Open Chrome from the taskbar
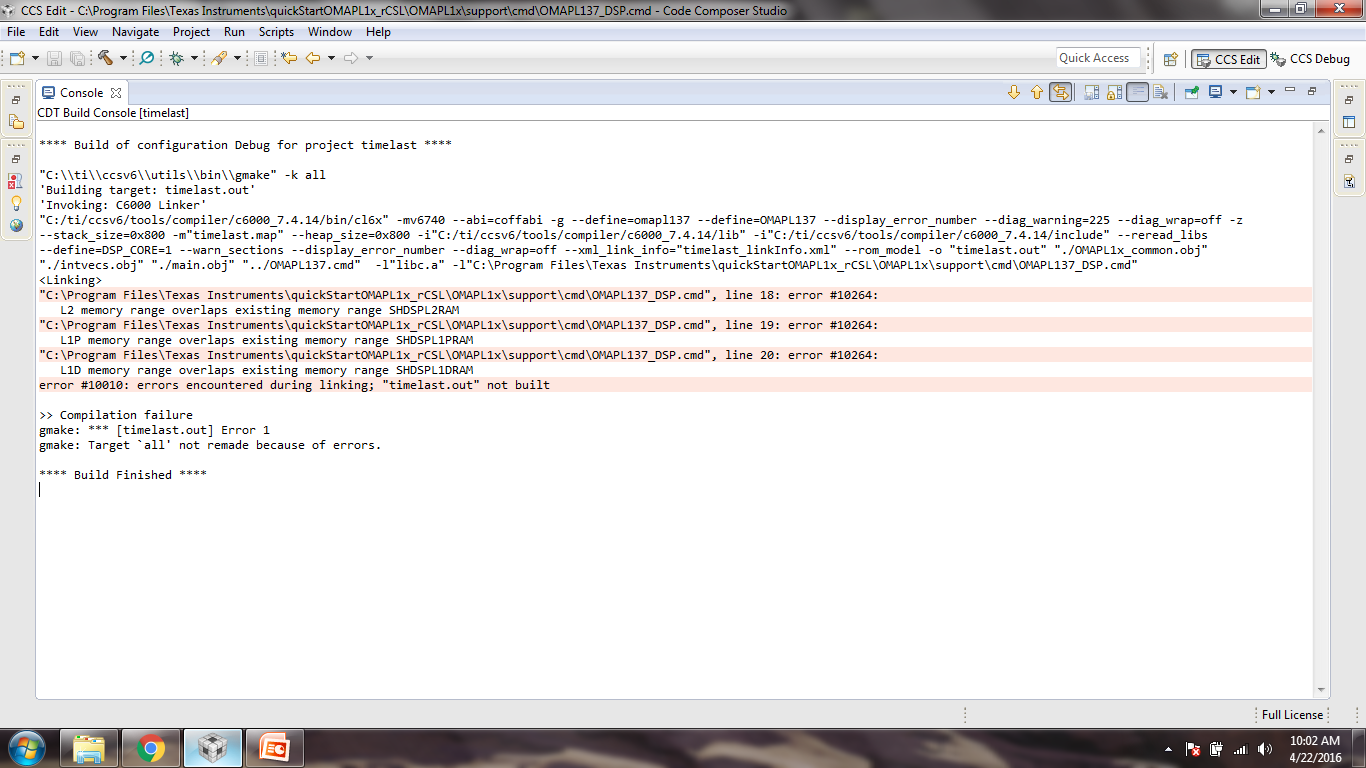1366x768 pixels. tap(151, 748)
